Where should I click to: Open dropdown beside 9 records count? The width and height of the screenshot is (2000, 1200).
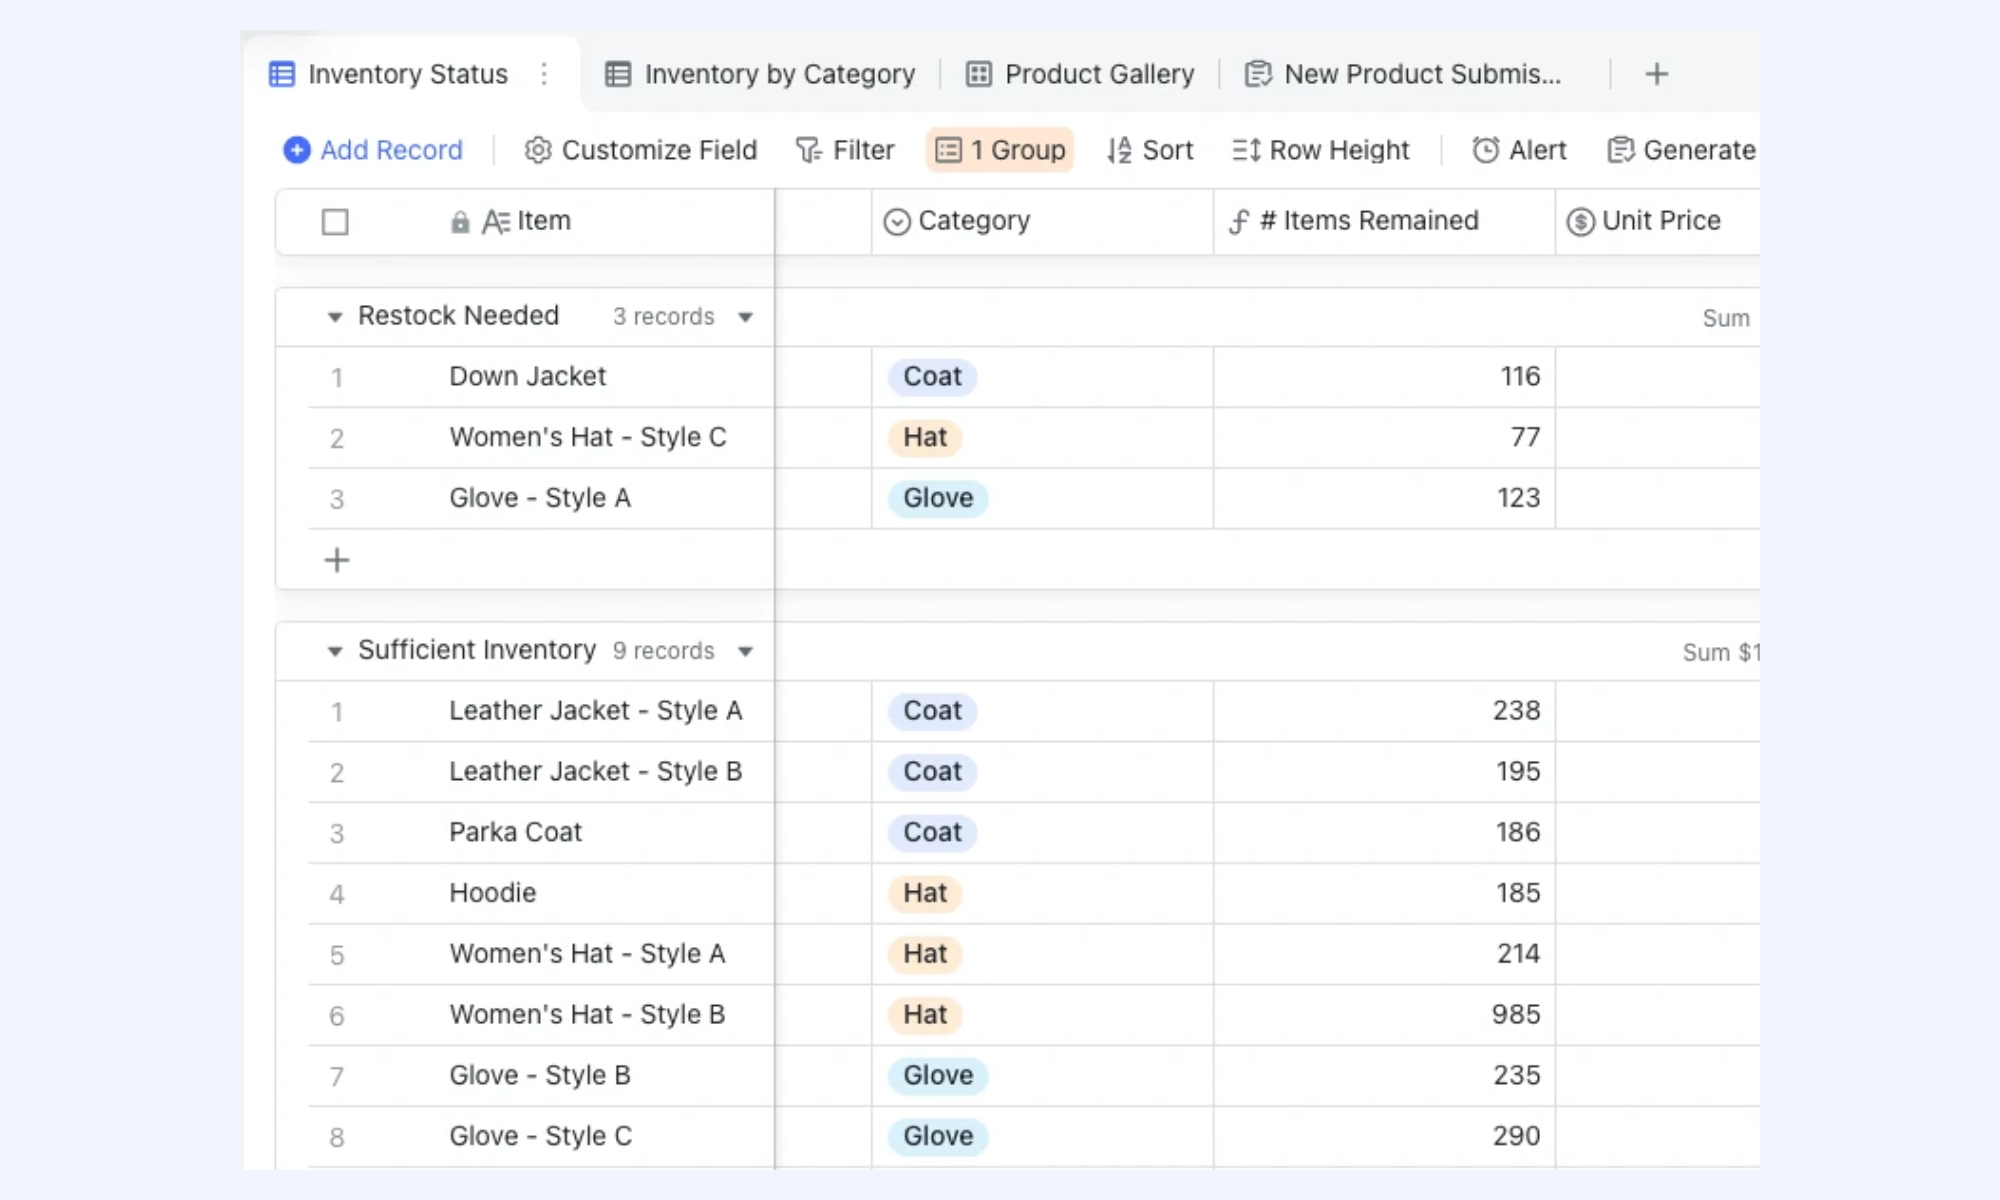[x=745, y=651]
